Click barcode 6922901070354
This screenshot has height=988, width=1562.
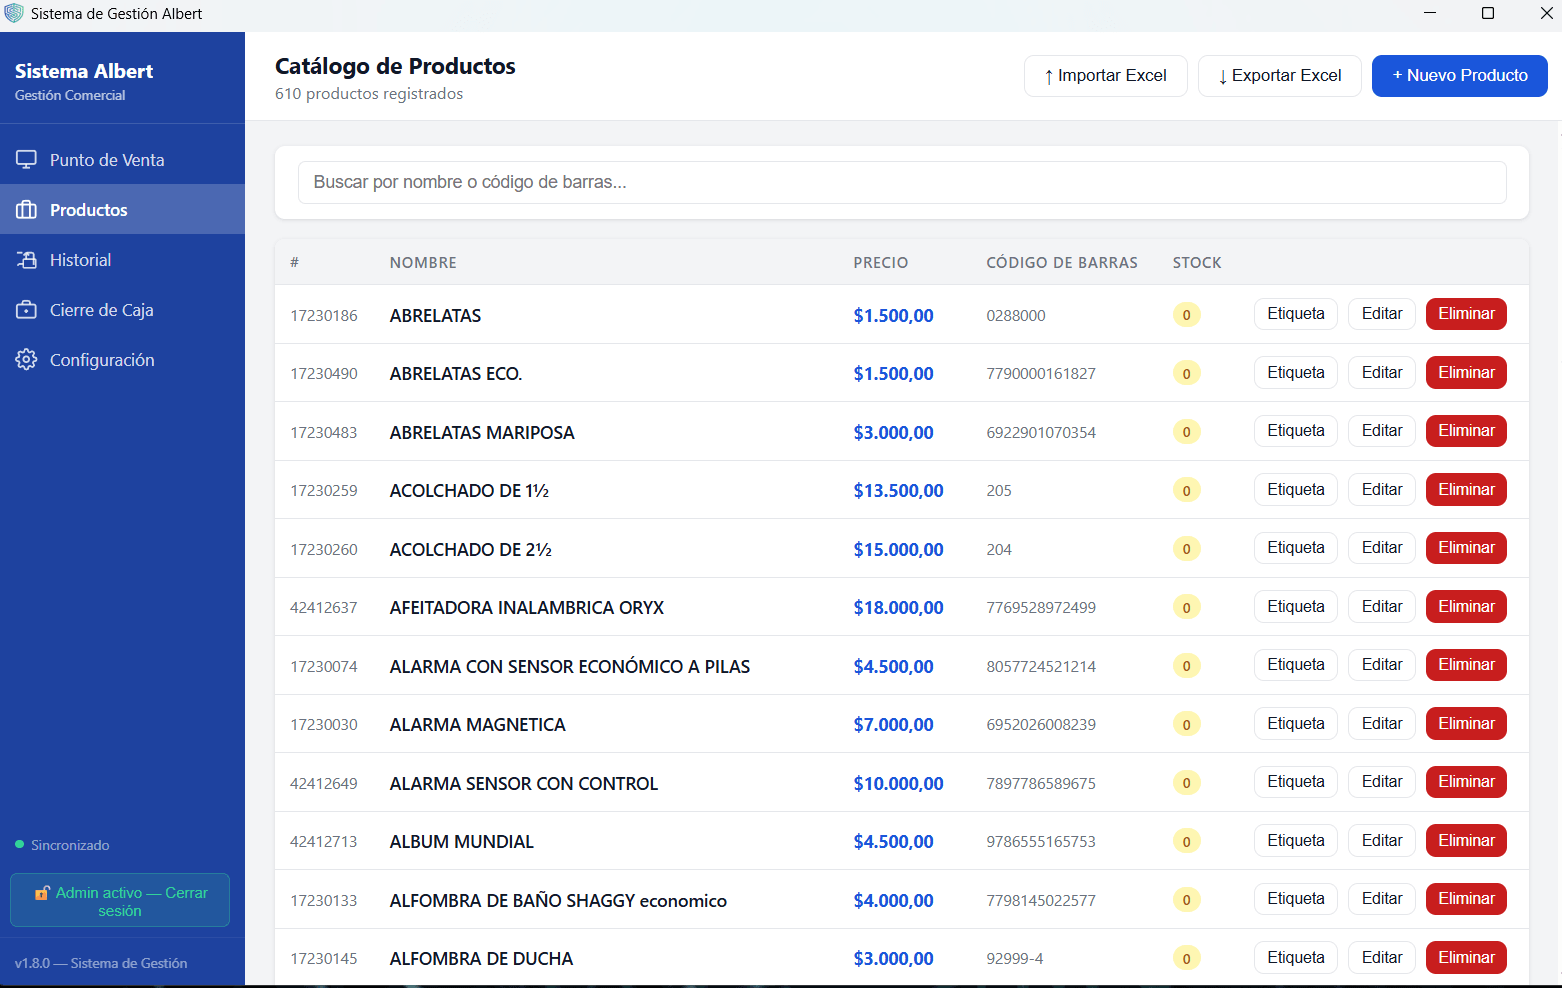[1041, 432]
